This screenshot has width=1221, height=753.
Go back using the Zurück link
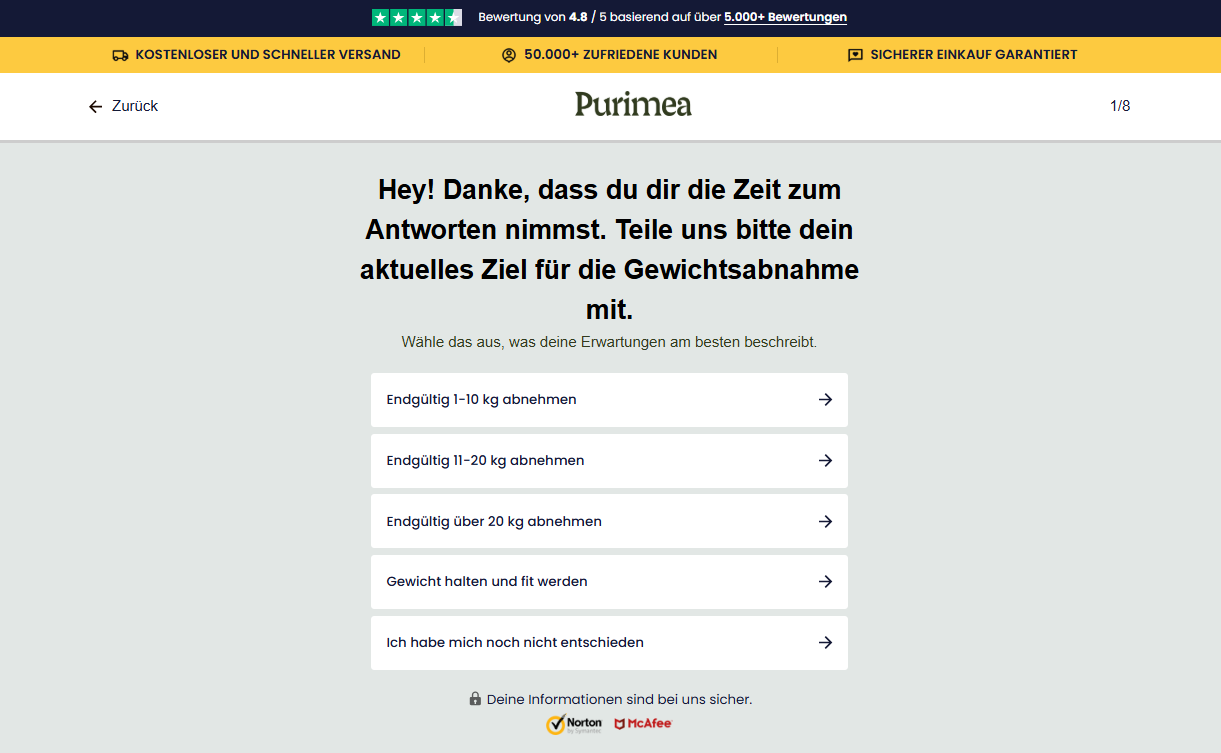click(x=134, y=107)
